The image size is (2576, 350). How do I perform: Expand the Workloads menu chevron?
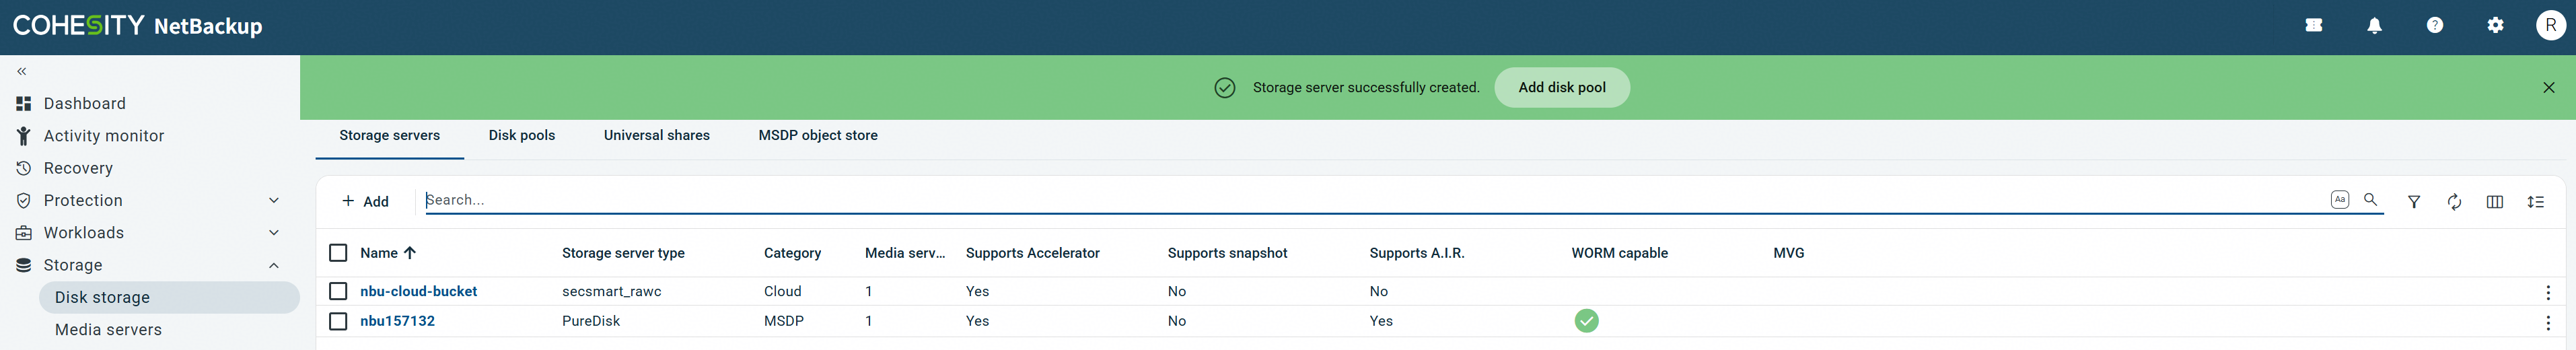[274, 233]
